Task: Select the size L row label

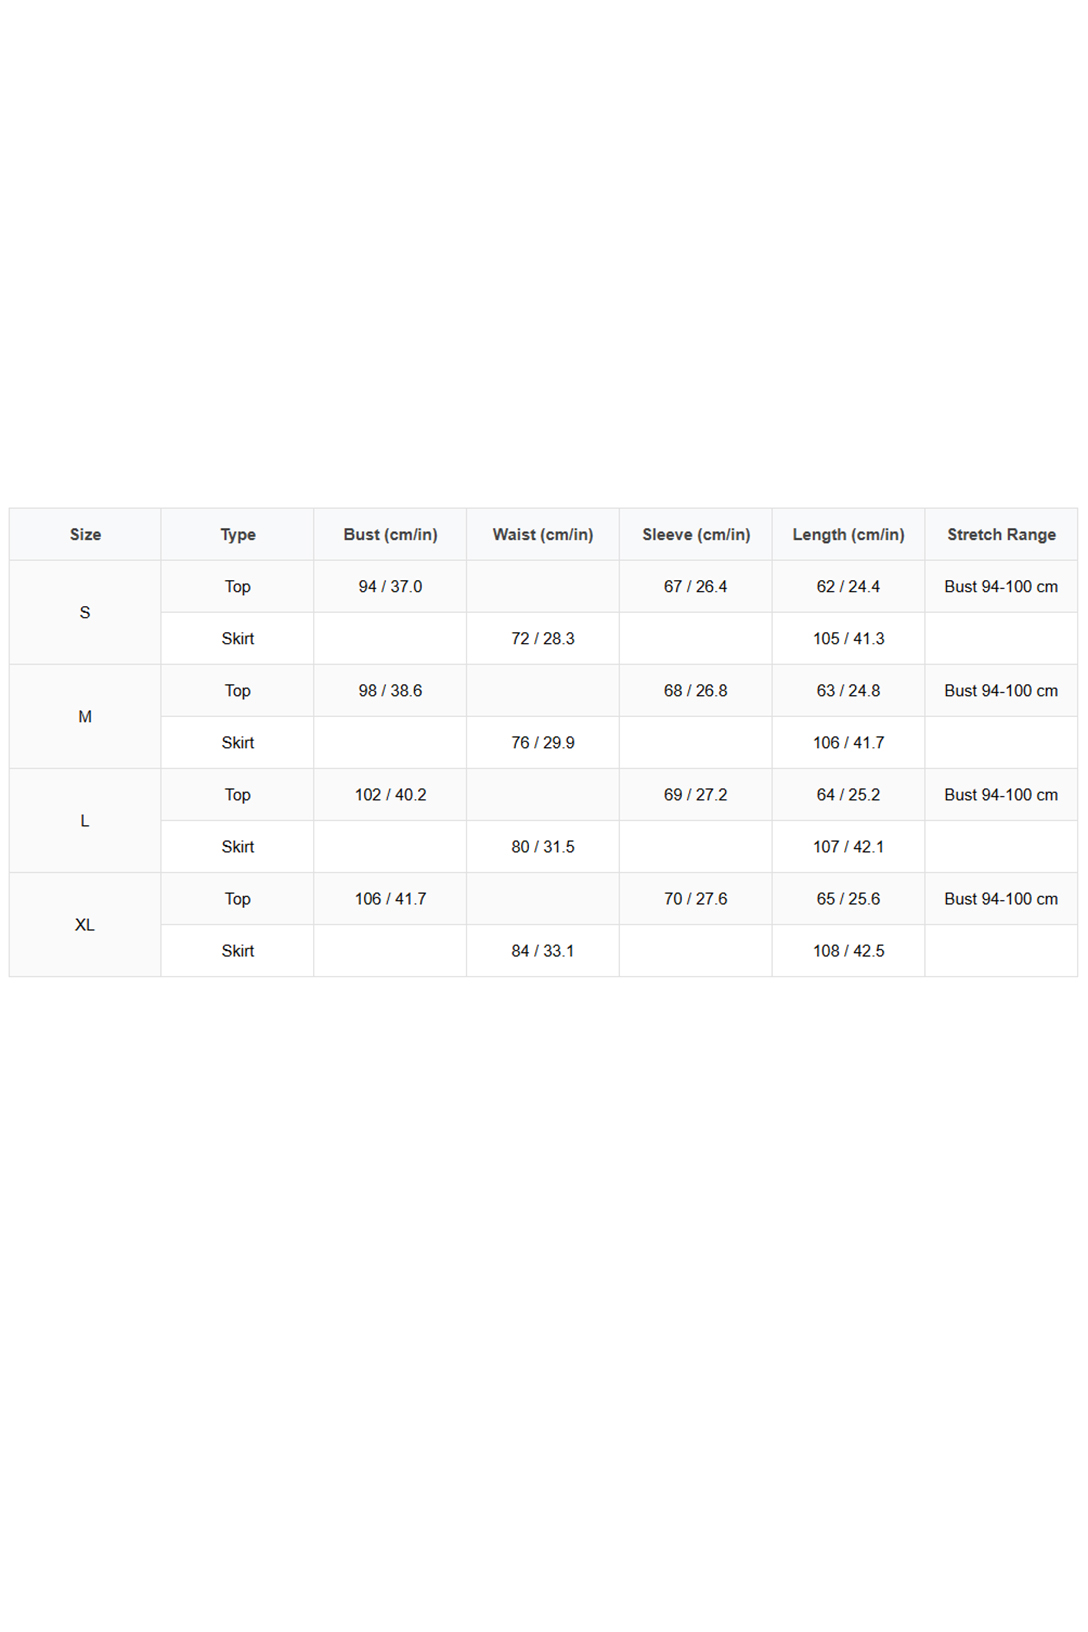Action: point(85,820)
